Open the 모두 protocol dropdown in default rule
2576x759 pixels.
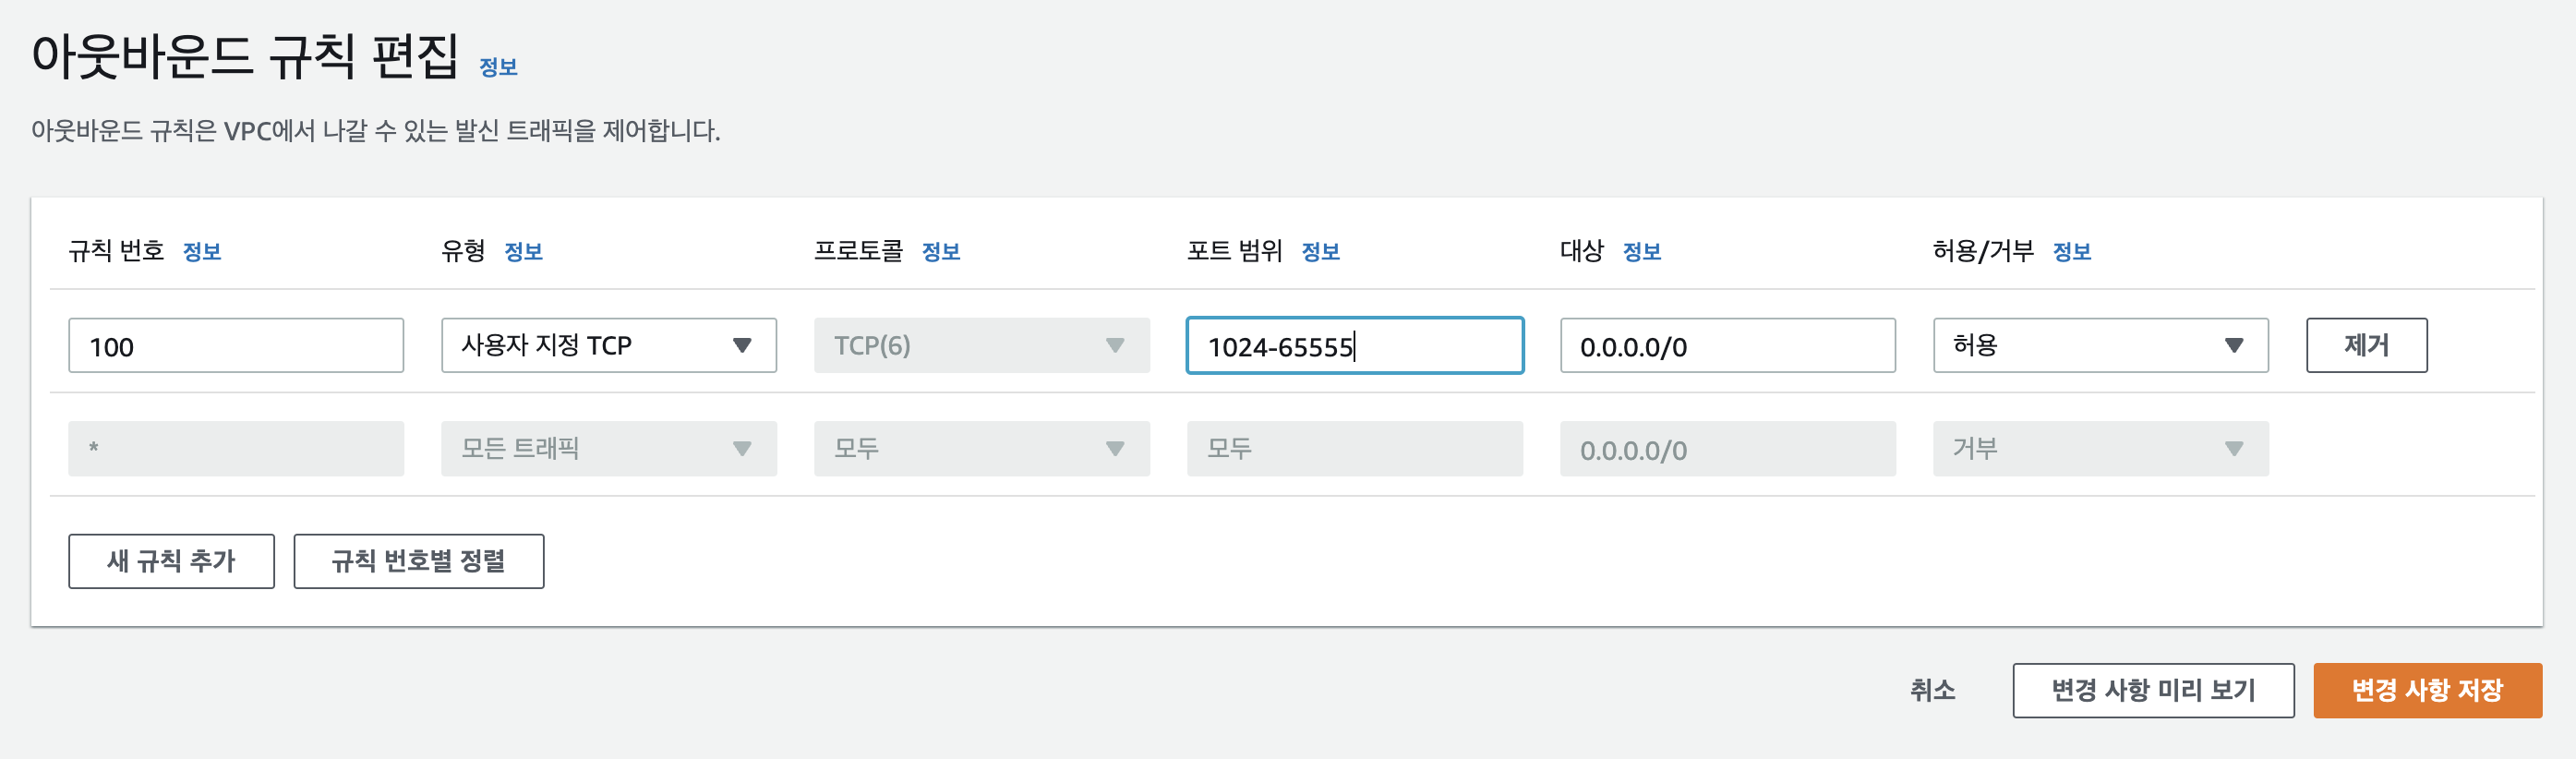pos(982,449)
